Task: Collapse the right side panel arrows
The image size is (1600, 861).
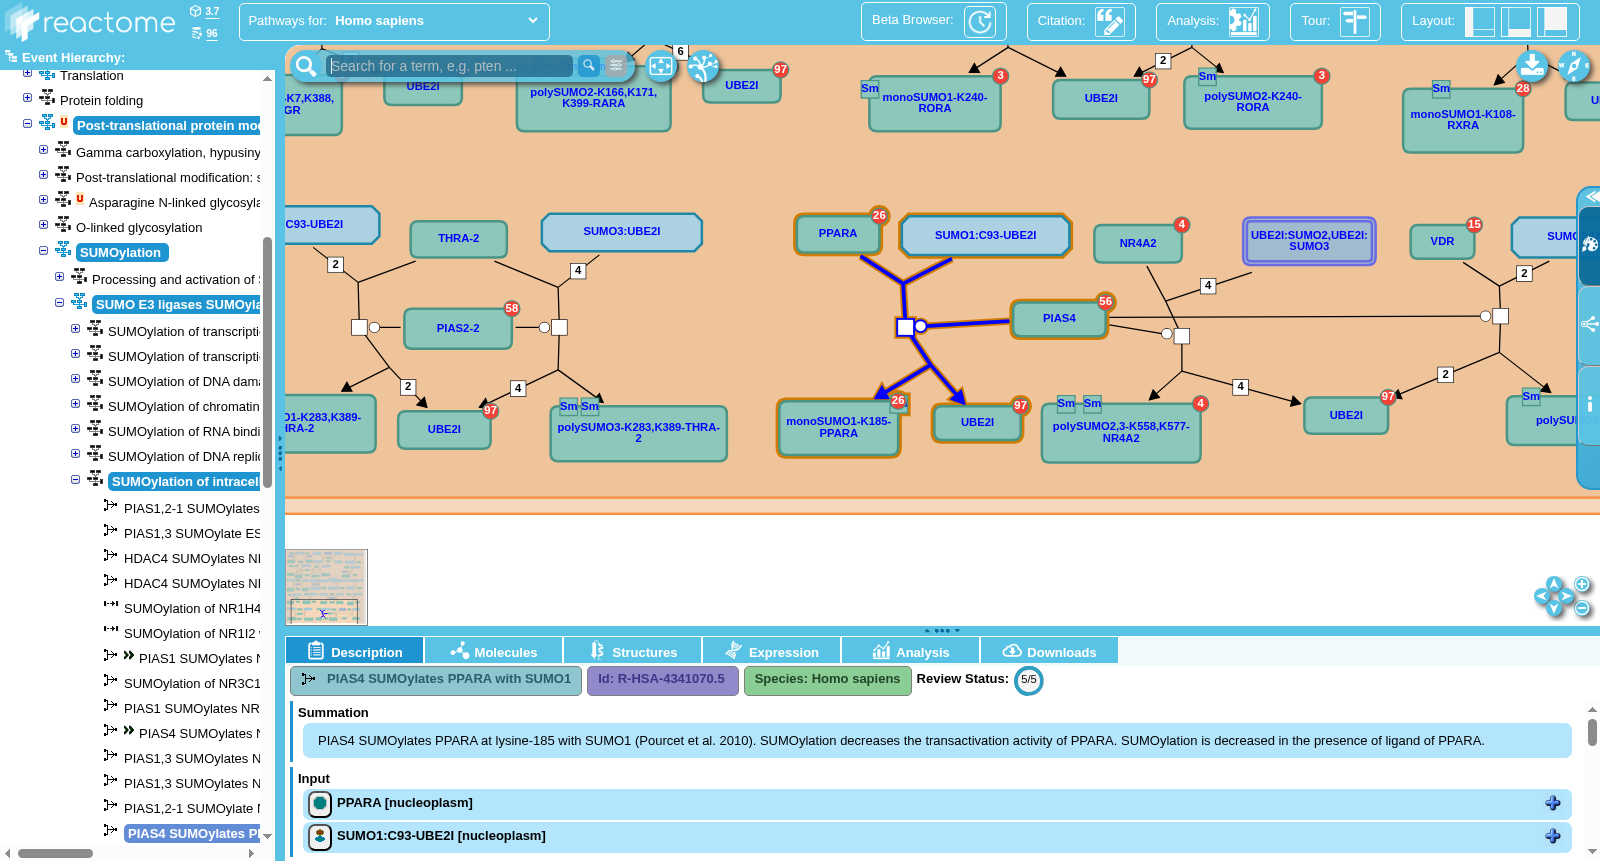Action: 1592,196
